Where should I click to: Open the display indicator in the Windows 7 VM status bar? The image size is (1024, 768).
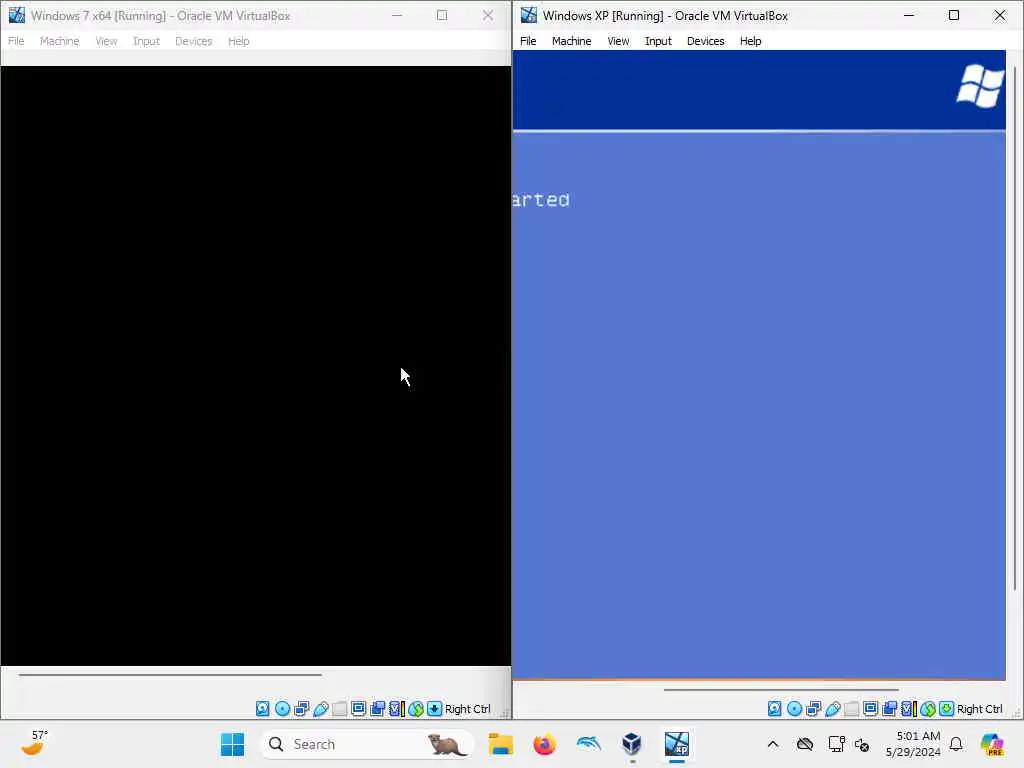pyautogui.click(x=359, y=709)
